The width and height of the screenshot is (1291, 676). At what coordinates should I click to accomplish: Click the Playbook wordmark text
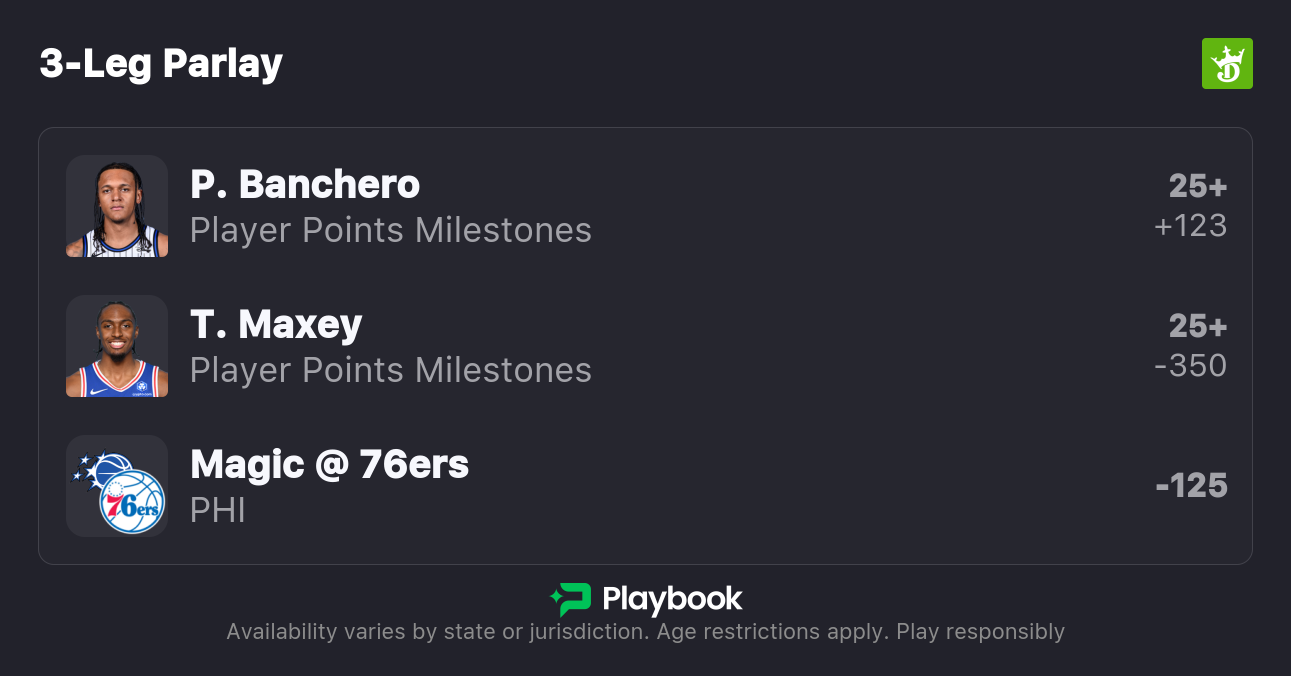pos(672,599)
